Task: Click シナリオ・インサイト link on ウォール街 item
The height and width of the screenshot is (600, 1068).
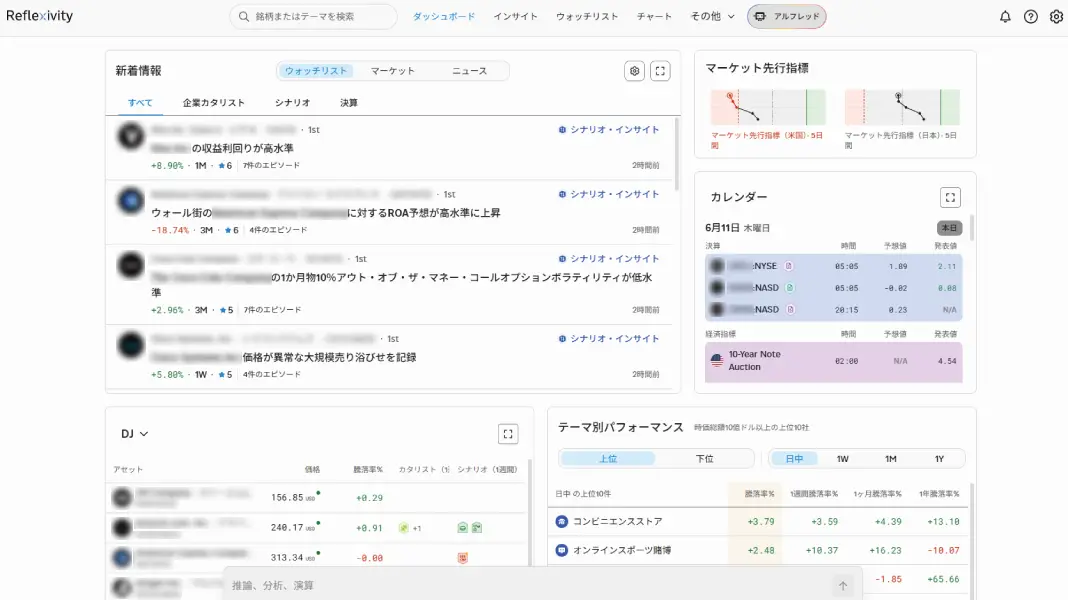Action: pos(609,194)
